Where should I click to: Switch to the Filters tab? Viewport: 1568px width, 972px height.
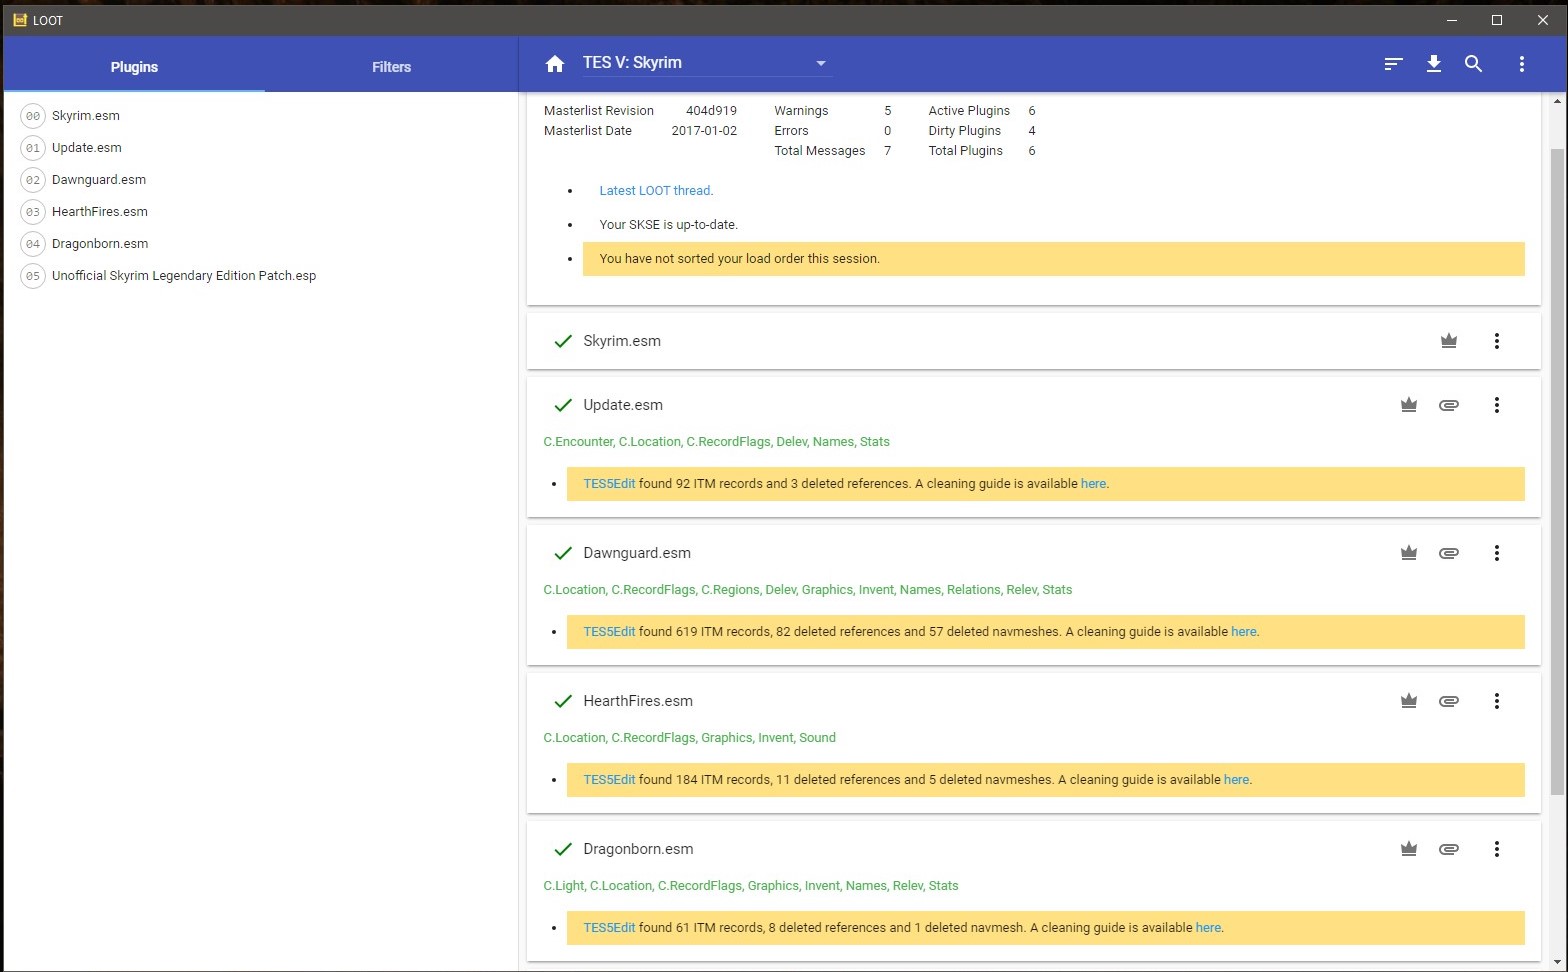(391, 67)
